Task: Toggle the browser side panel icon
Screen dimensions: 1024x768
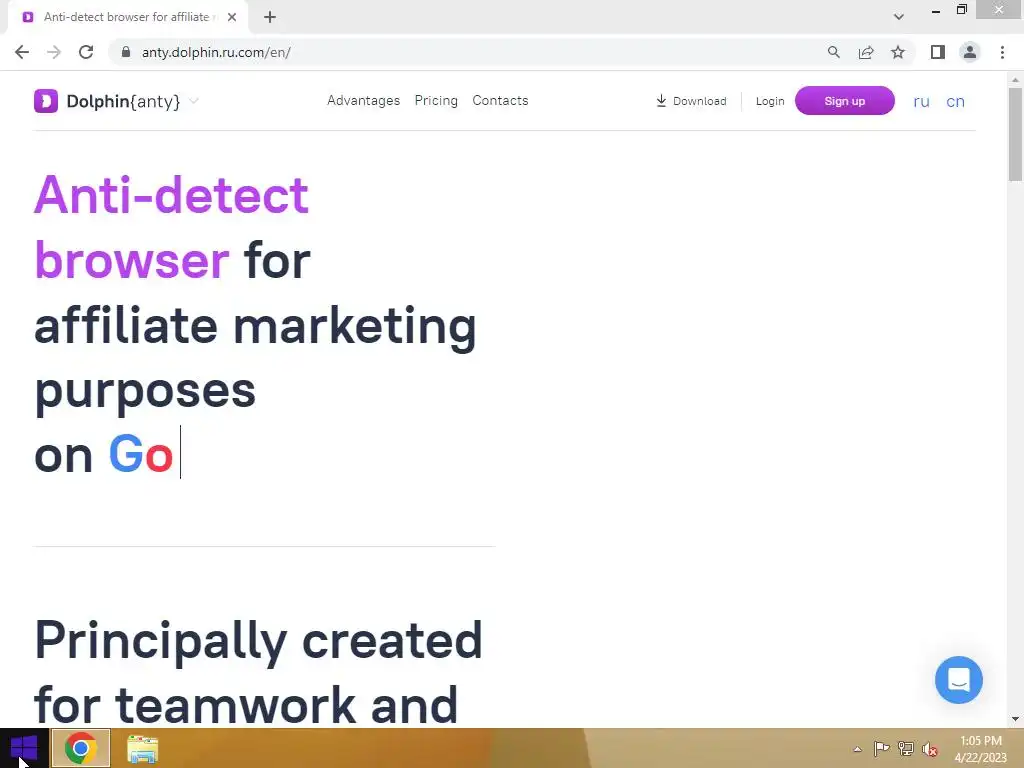Action: click(938, 52)
